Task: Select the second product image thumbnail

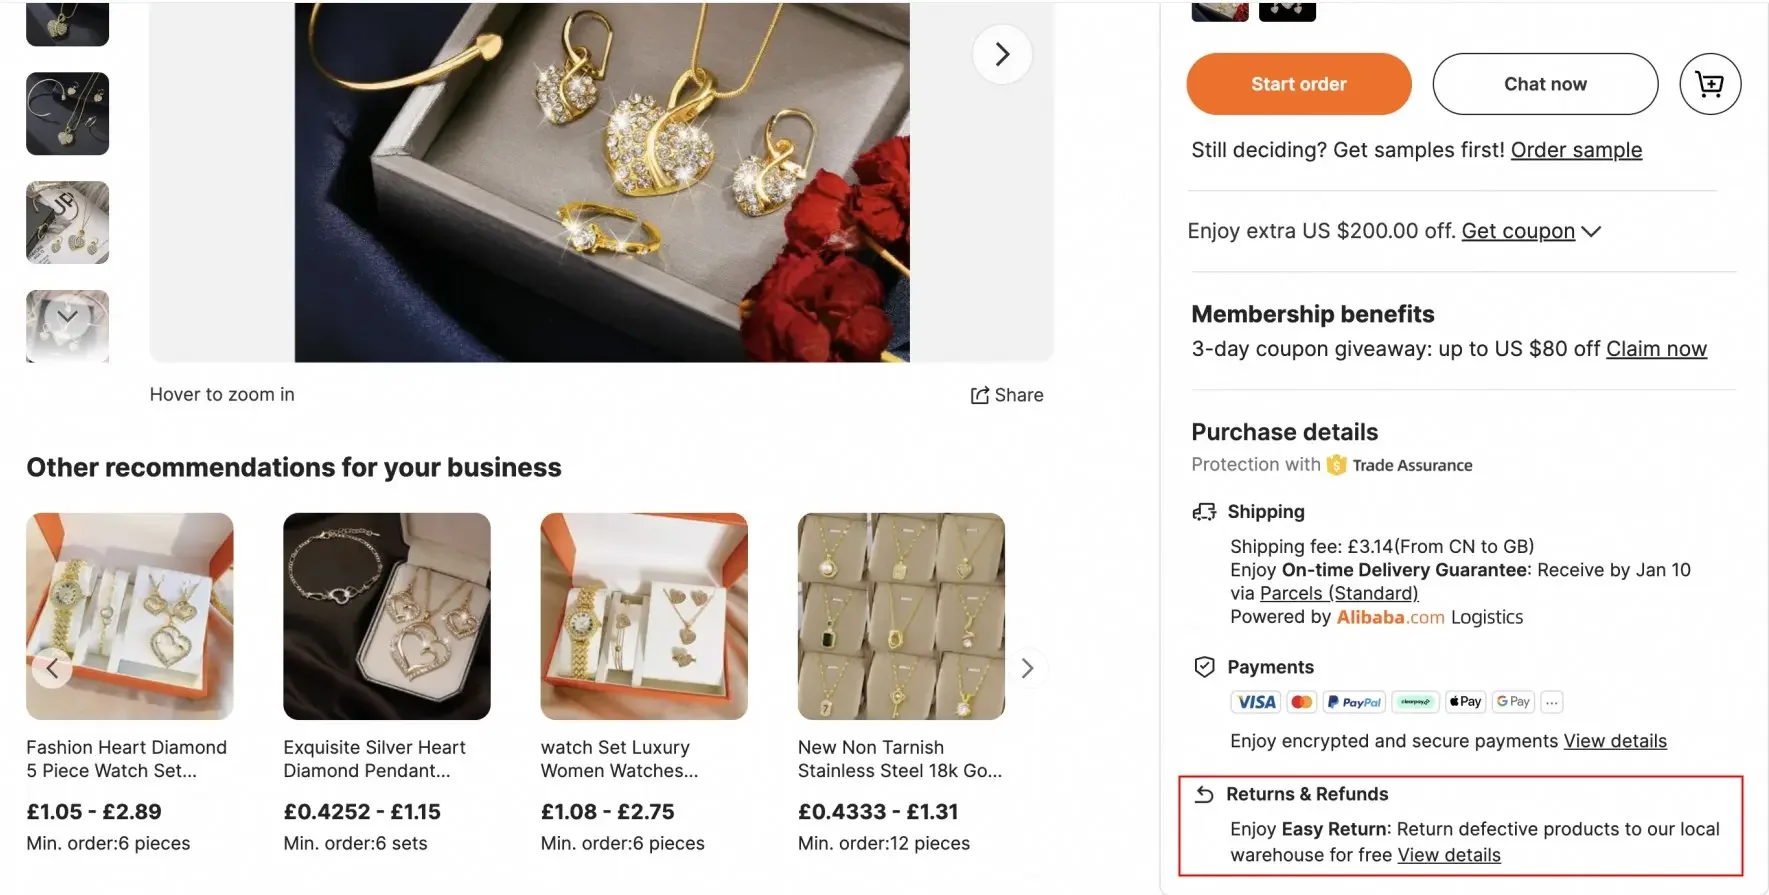Action: coord(67,114)
